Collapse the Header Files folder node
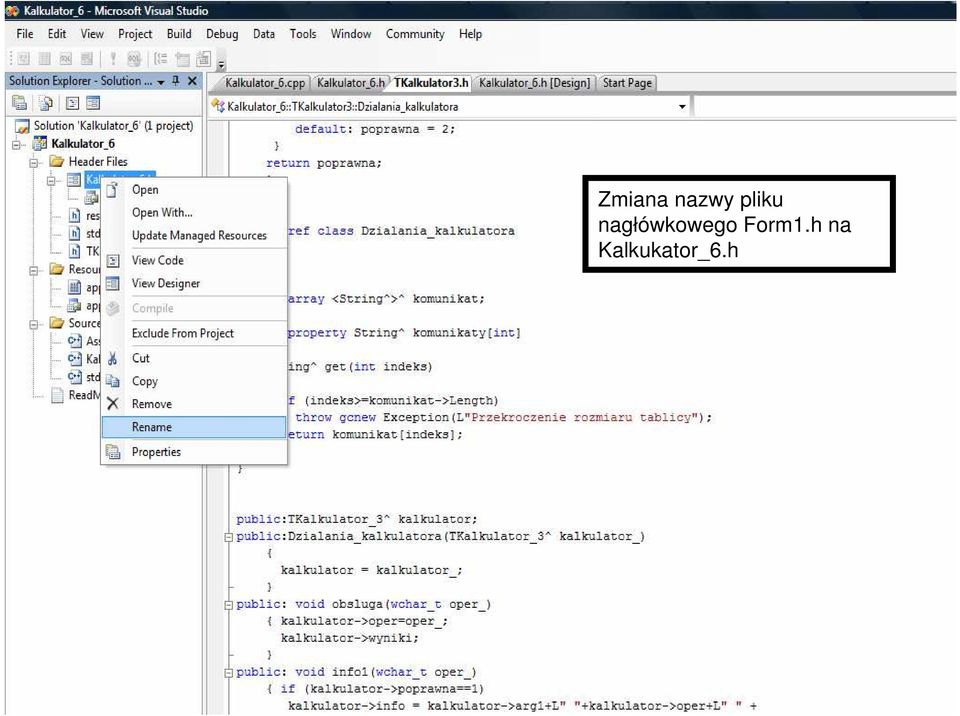 pyautogui.click(x=35, y=162)
